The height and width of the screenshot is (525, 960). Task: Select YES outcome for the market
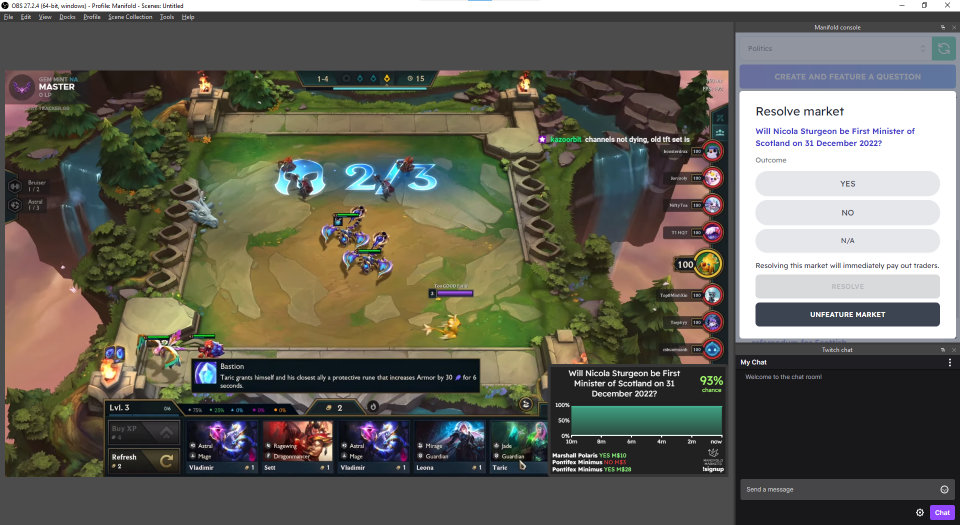(847, 184)
